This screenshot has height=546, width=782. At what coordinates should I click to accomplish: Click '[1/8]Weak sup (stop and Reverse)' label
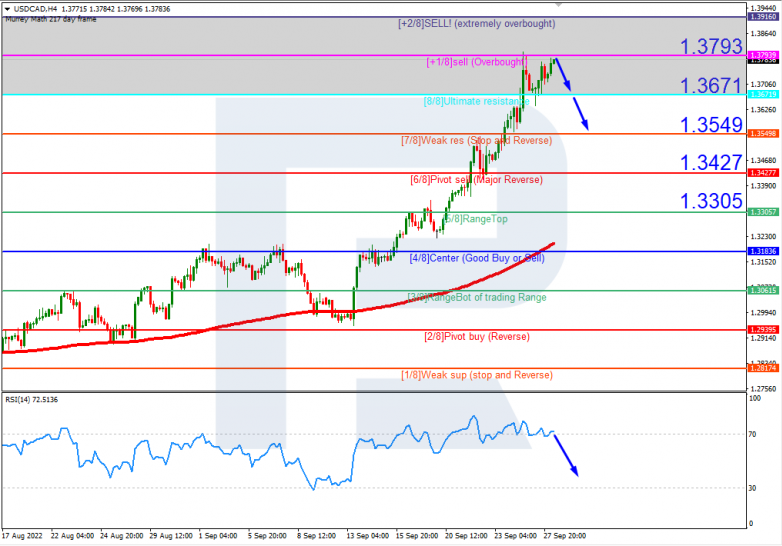(477, 375)
